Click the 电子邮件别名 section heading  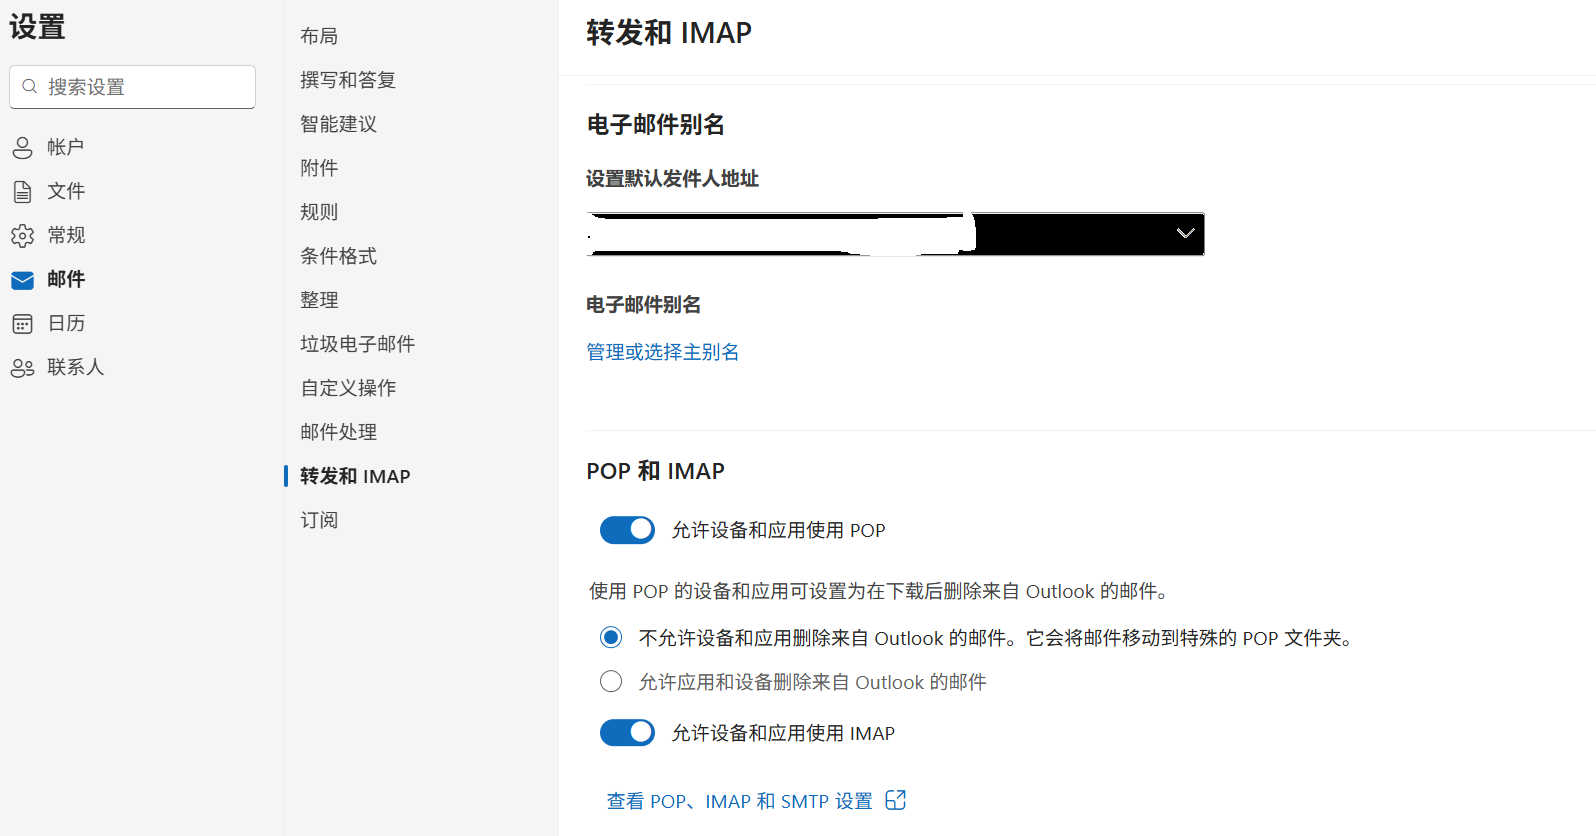click(655, 125)
